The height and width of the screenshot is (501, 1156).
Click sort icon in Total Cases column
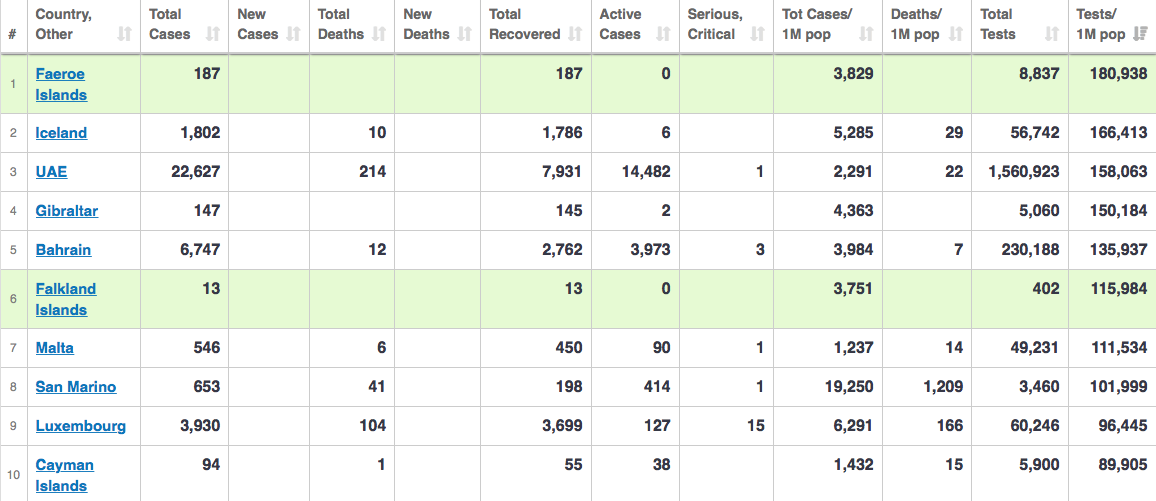pyautogui.click(x=212, y=34)
